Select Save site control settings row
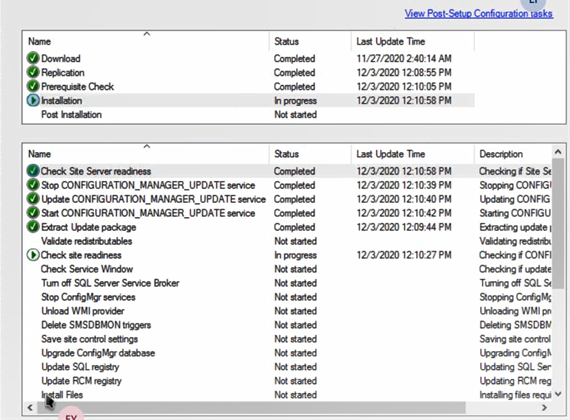570x420 pixels. point(287,339)
